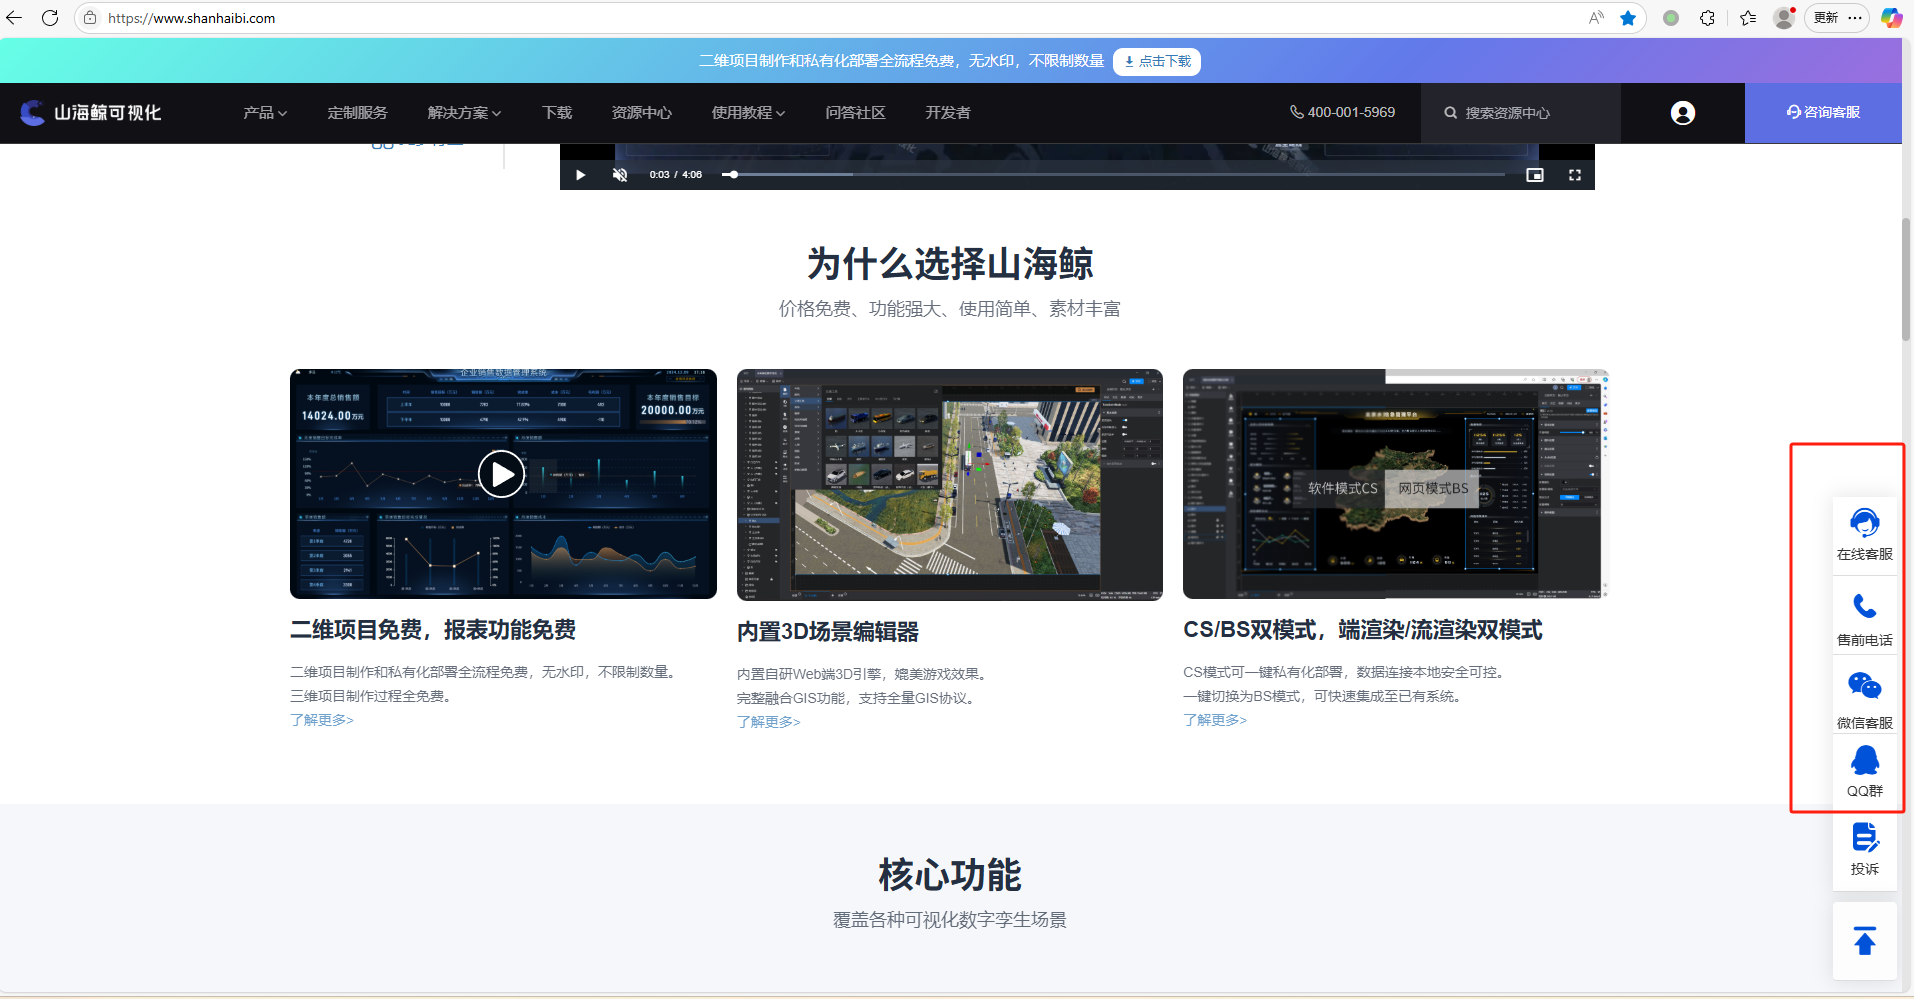This screenshot has width=1914, height=999.
Task: Play the 二维项目免费 thumbnail video
Action: pyautogui.click(x=502, y=474)
